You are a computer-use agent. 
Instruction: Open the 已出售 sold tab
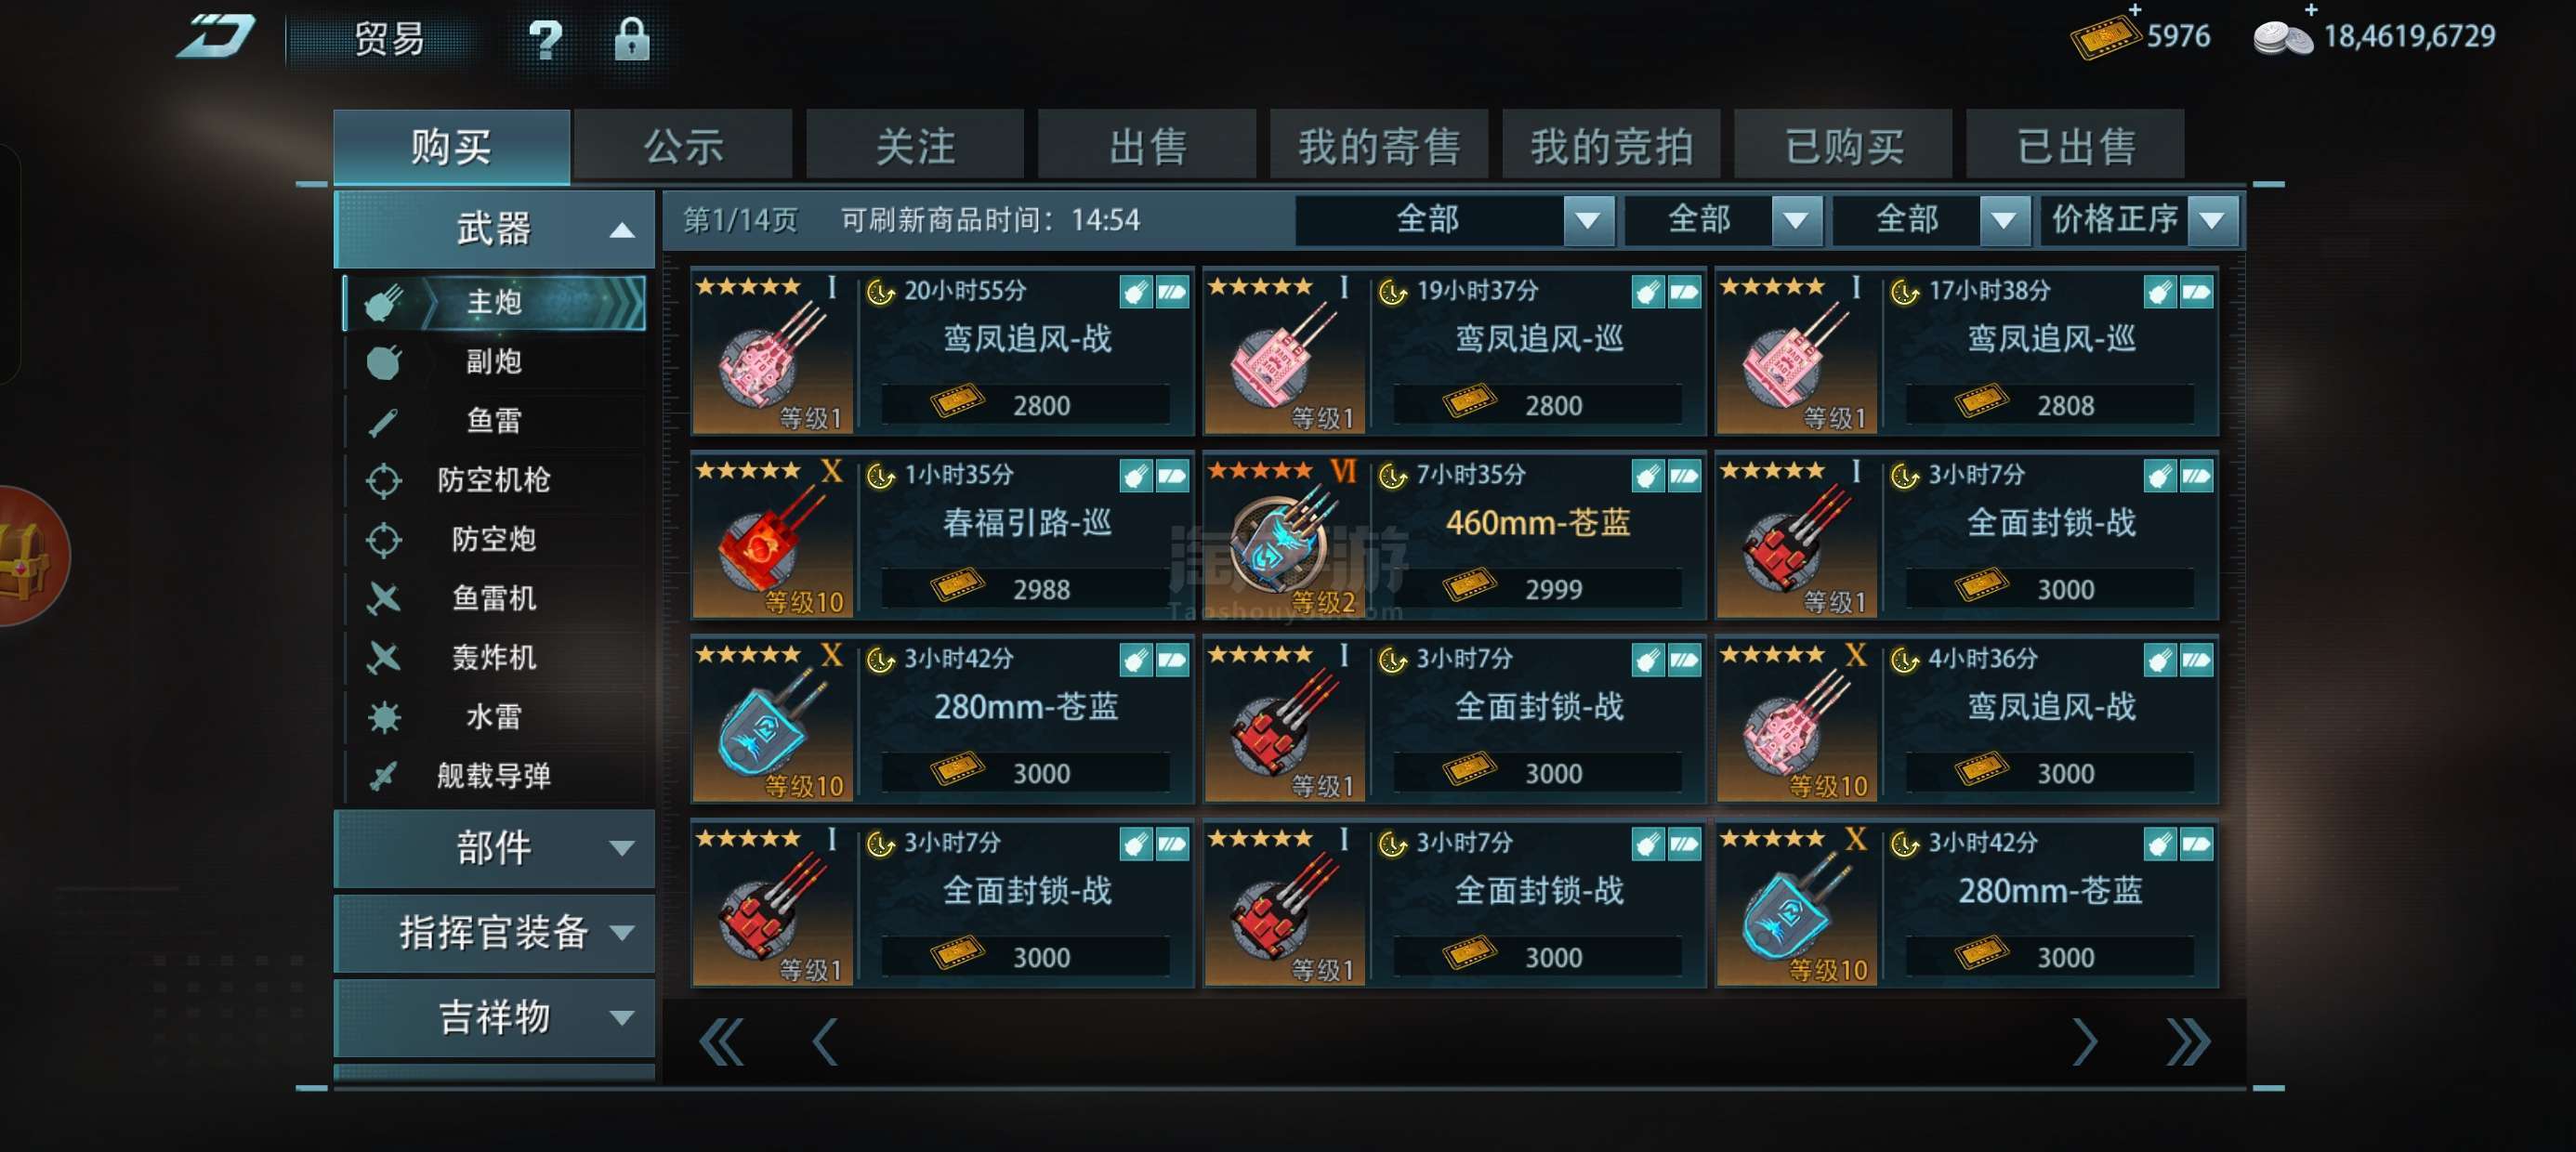point(2075,146)
